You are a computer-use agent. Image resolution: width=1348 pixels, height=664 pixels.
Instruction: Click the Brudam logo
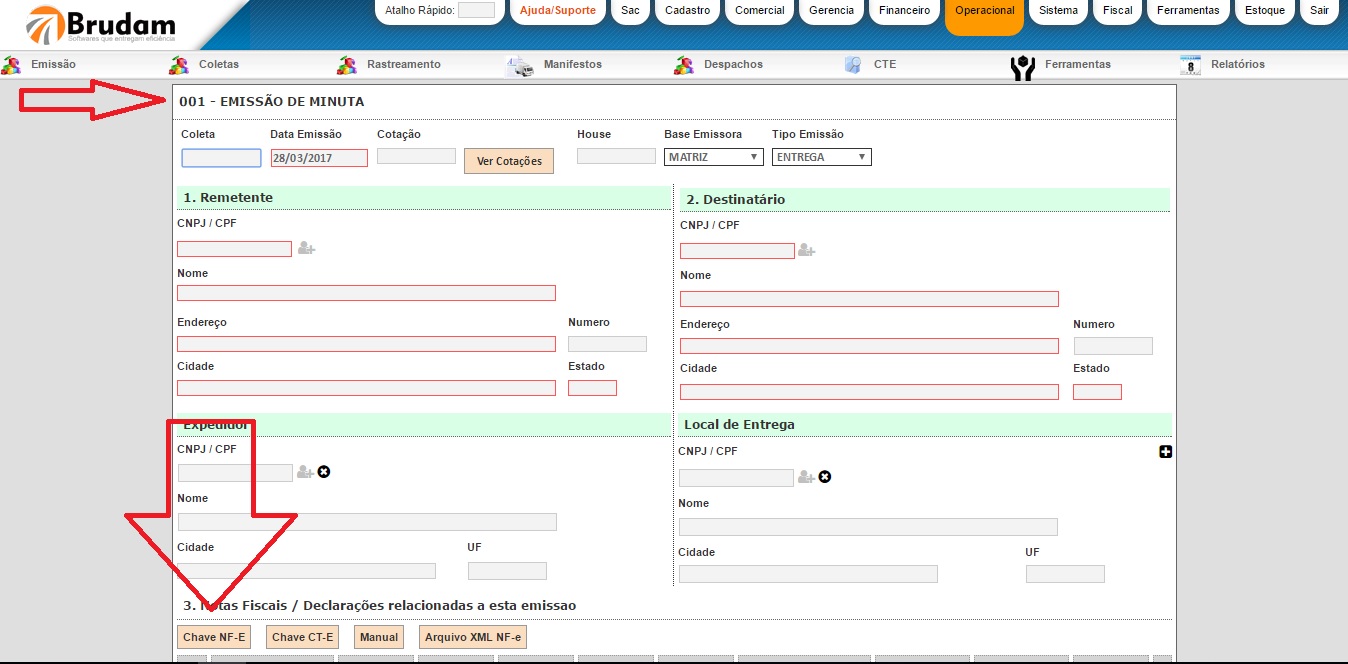100,26
